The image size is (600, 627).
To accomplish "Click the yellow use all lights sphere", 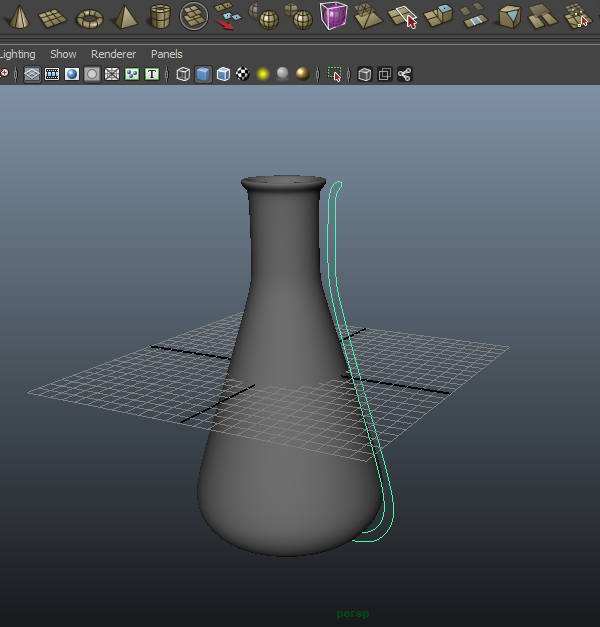I will (263, 74).
